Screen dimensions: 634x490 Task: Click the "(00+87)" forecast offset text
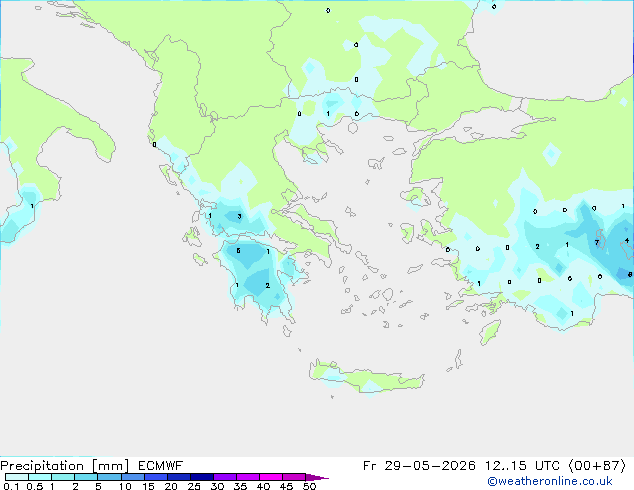(x=597, y=466)
